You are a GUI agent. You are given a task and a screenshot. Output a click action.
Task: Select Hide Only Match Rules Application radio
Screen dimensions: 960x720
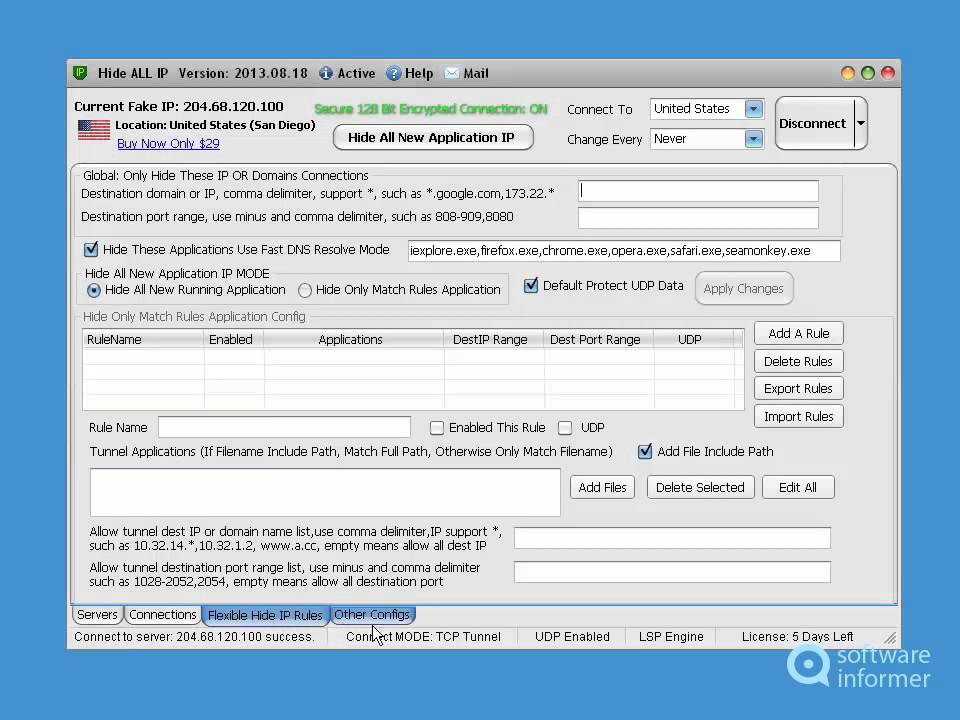(304, 290)
